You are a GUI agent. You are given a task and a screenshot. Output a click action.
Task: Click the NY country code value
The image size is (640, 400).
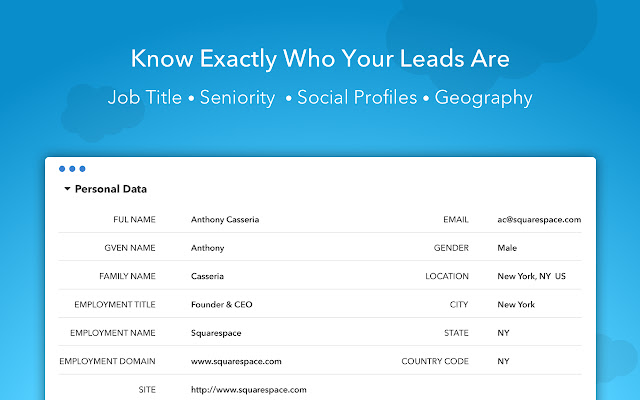[x=503, y=361]
